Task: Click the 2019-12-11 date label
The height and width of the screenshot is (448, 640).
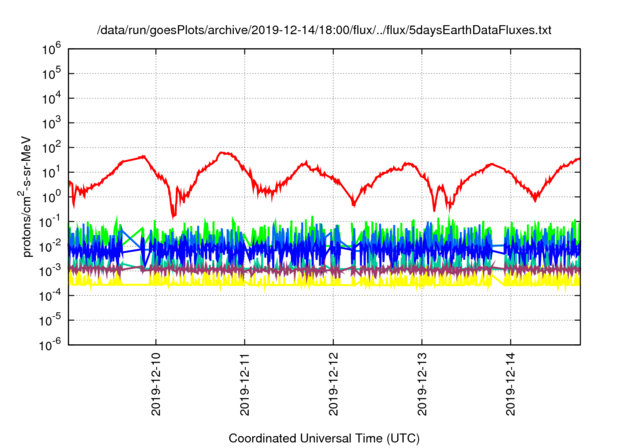Action: (244, 384)
